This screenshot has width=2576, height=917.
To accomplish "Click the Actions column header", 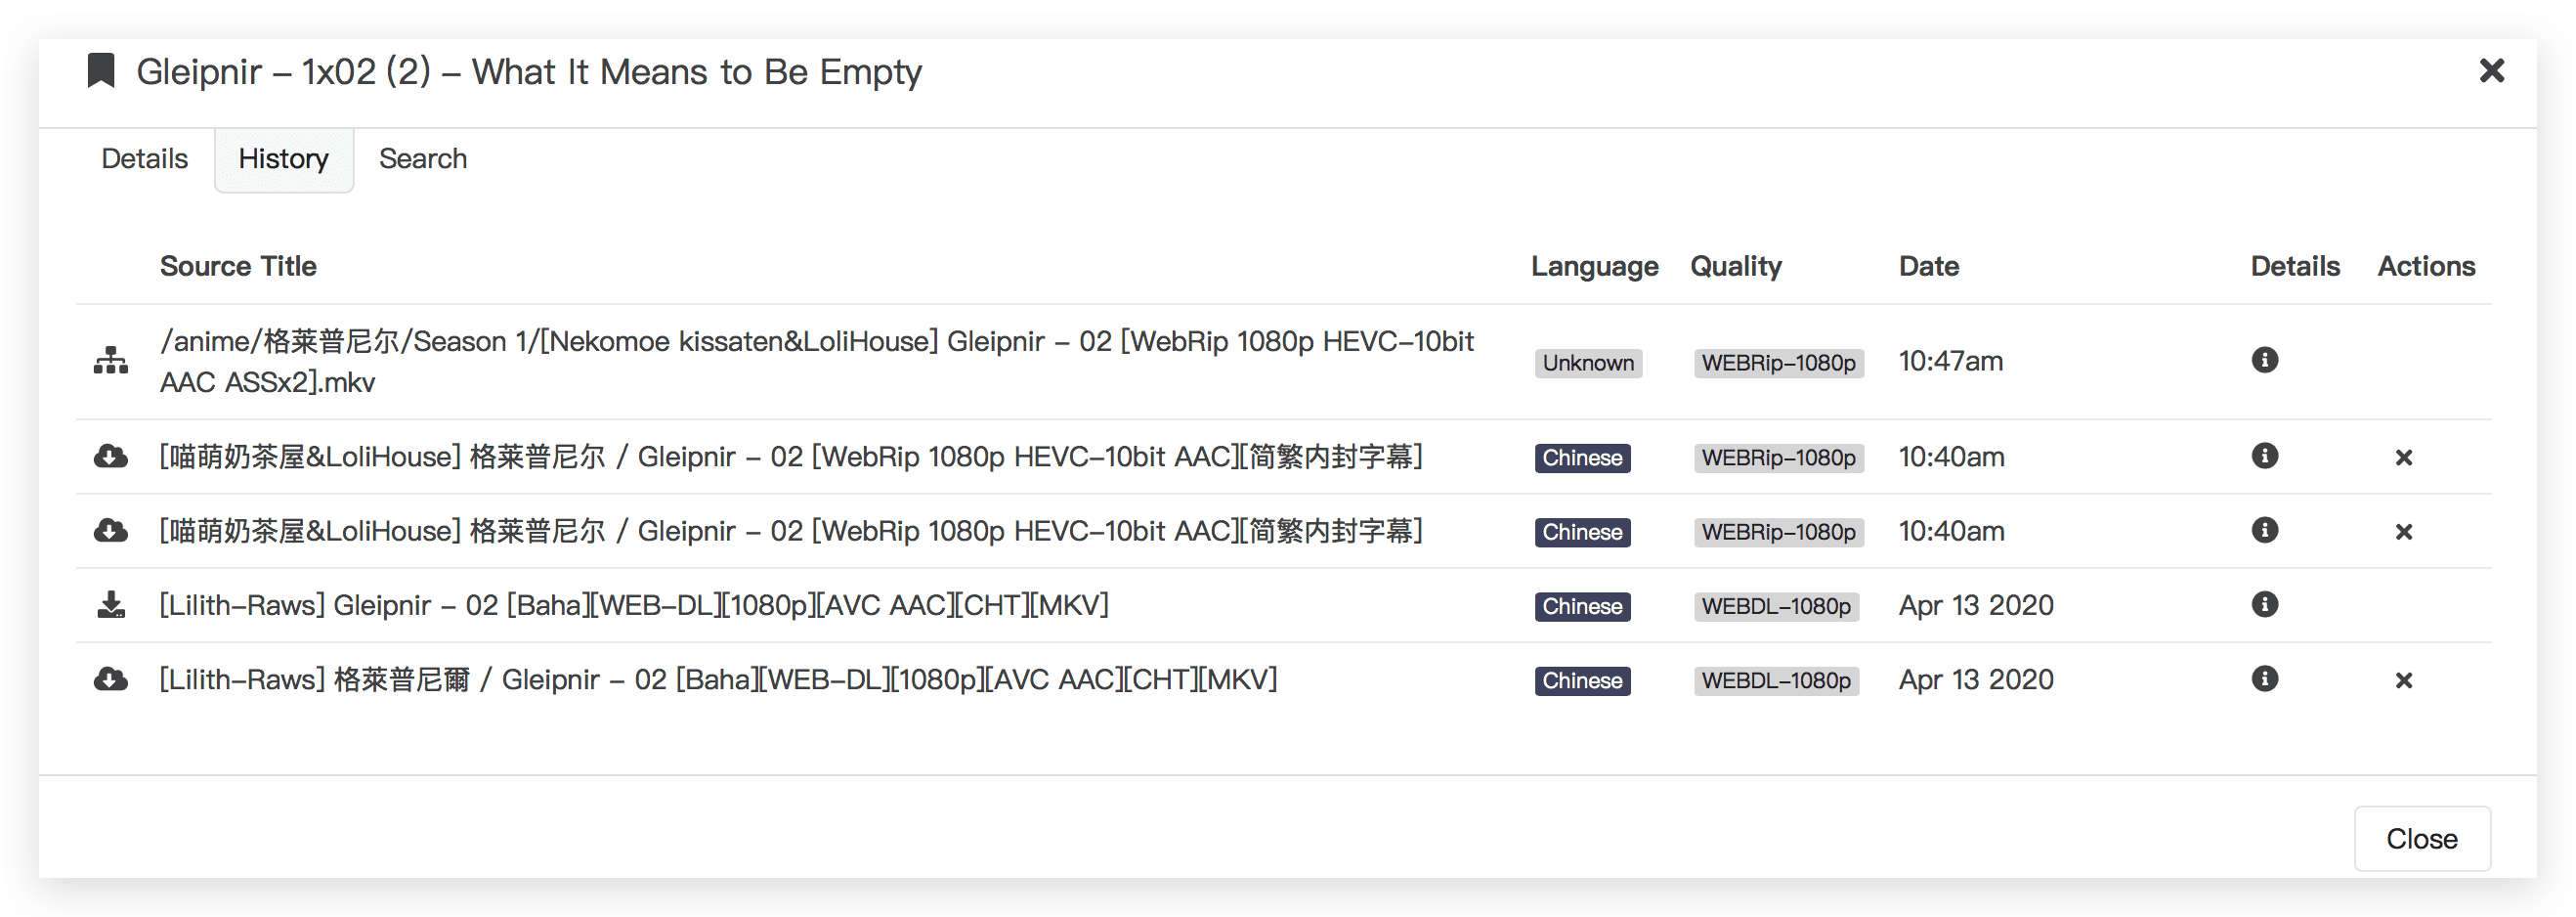I will pyautogui.click(x=2426, y=266).
